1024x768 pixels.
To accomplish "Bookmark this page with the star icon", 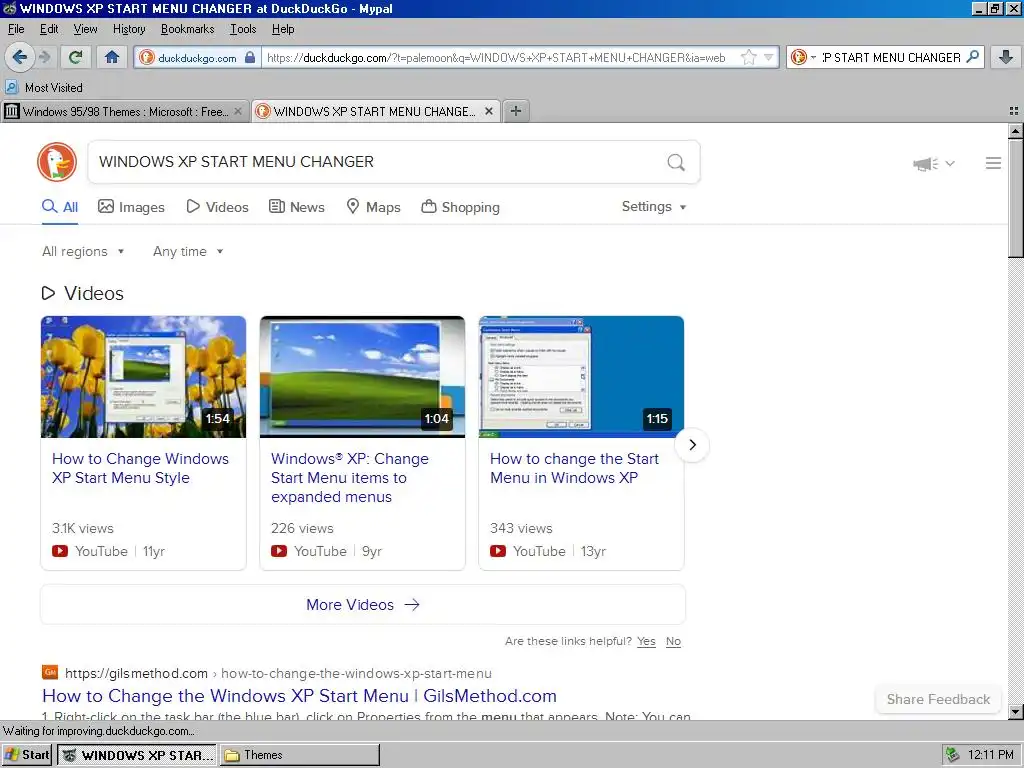I will [x=748, y=57].
